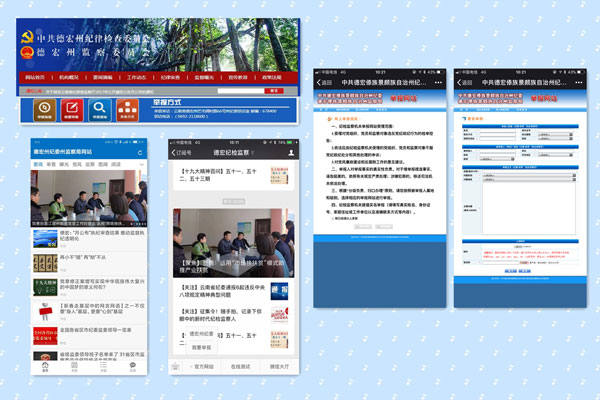Viewport: 600px width, 400px height.
Task: Open the right dropdown in second form section
Action: coord(555,155)
